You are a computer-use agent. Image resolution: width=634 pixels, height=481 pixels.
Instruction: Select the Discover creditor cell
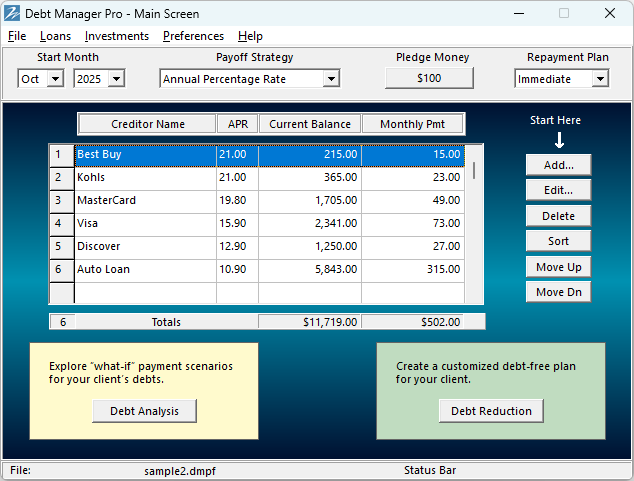tap(146, 248)
